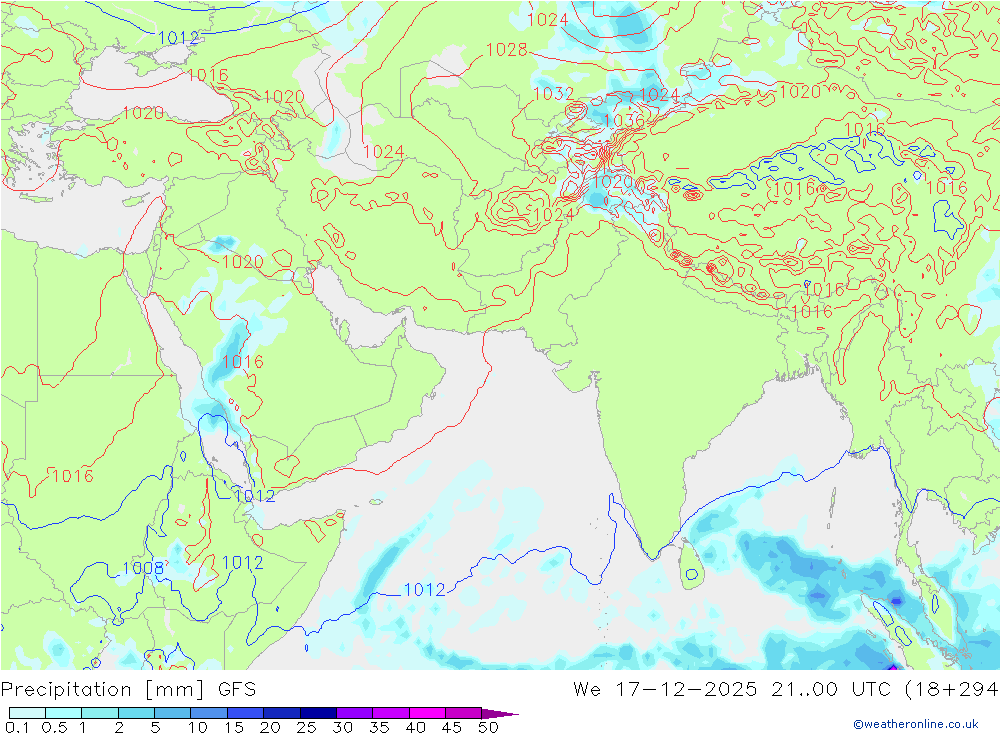
Task: Select the 20–25 mm dark blue legend swatch
Action: 282,713
